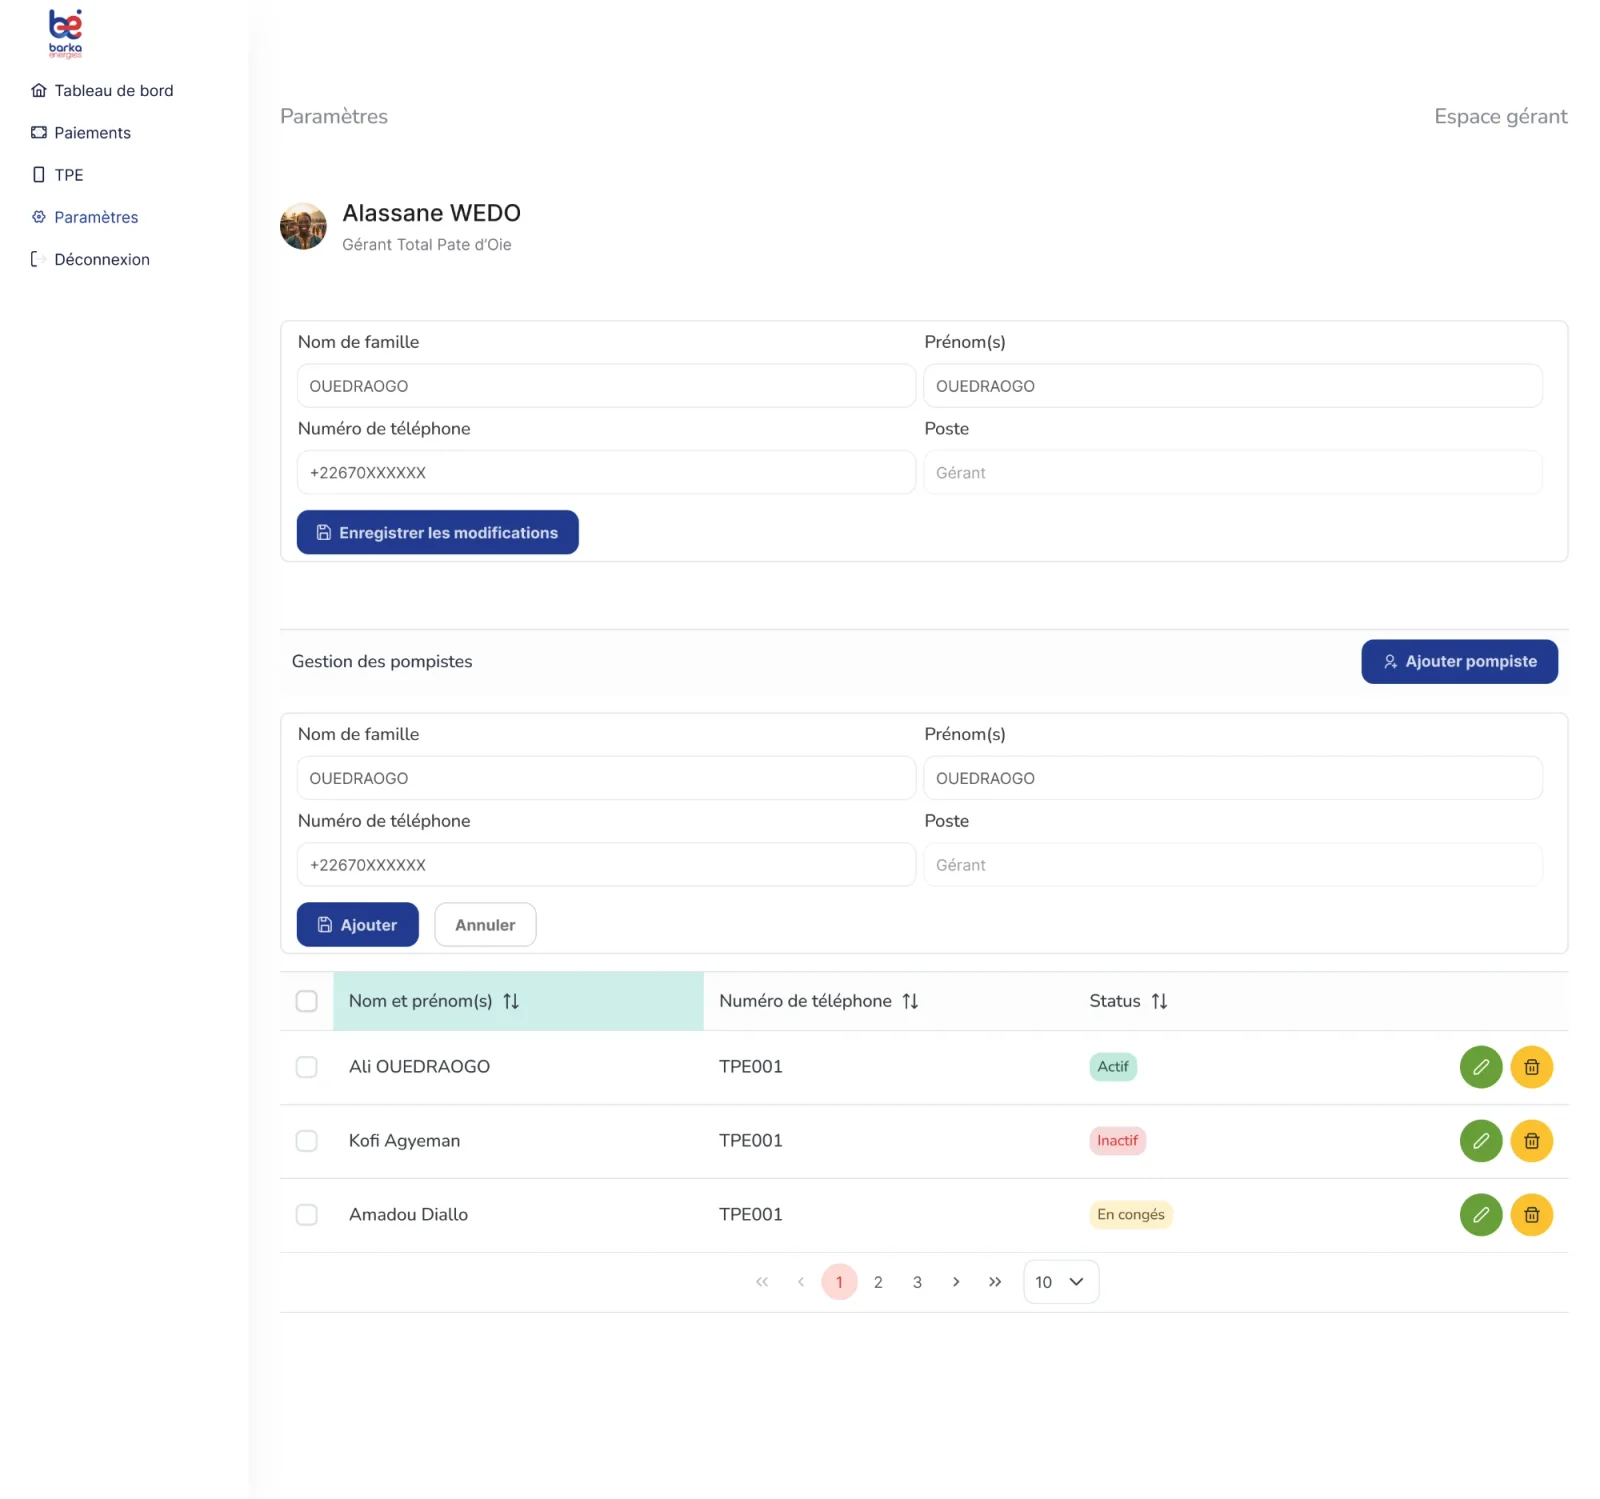Toggle the select-all header checkbox

[307, 1001]
